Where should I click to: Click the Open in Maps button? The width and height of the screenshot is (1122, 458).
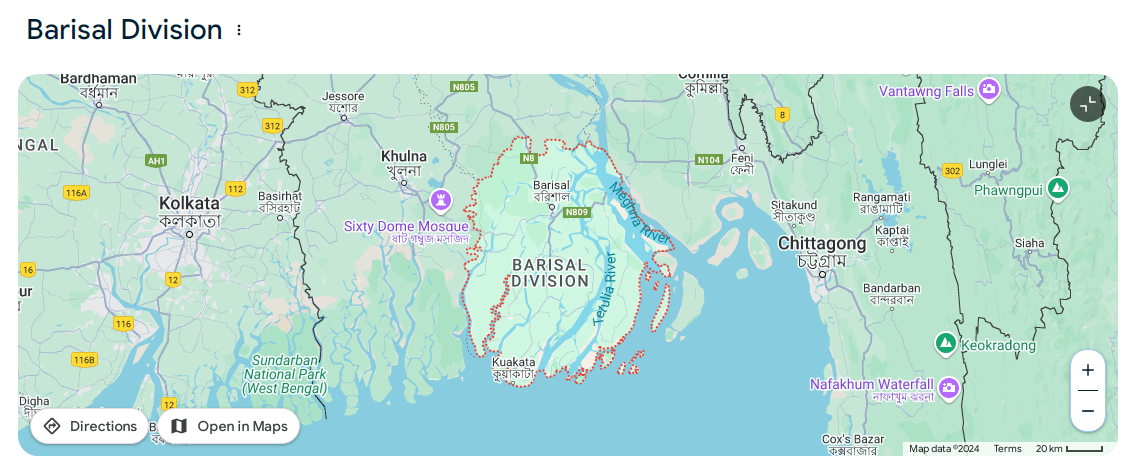pos(229,427)
